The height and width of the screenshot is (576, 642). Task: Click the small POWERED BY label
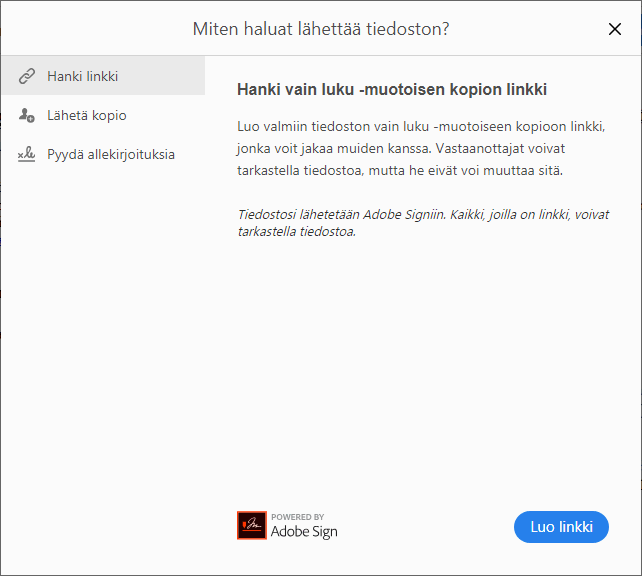297,517
